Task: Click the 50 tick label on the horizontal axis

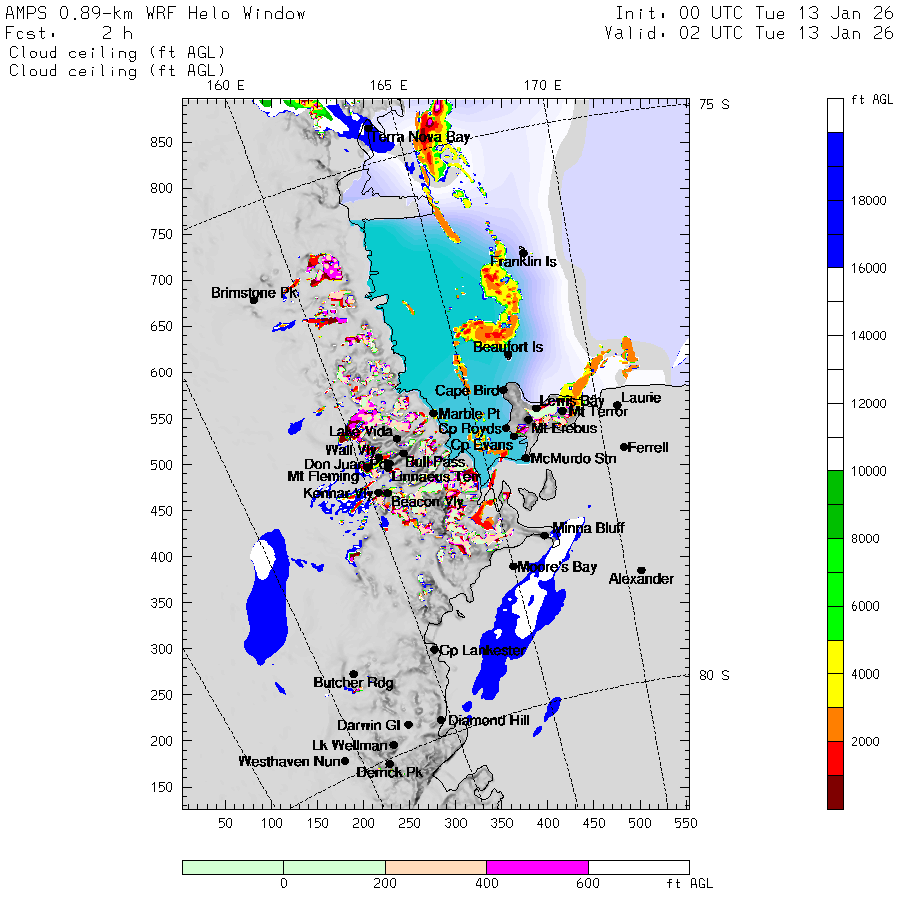Action: click(x=225, y=824)
